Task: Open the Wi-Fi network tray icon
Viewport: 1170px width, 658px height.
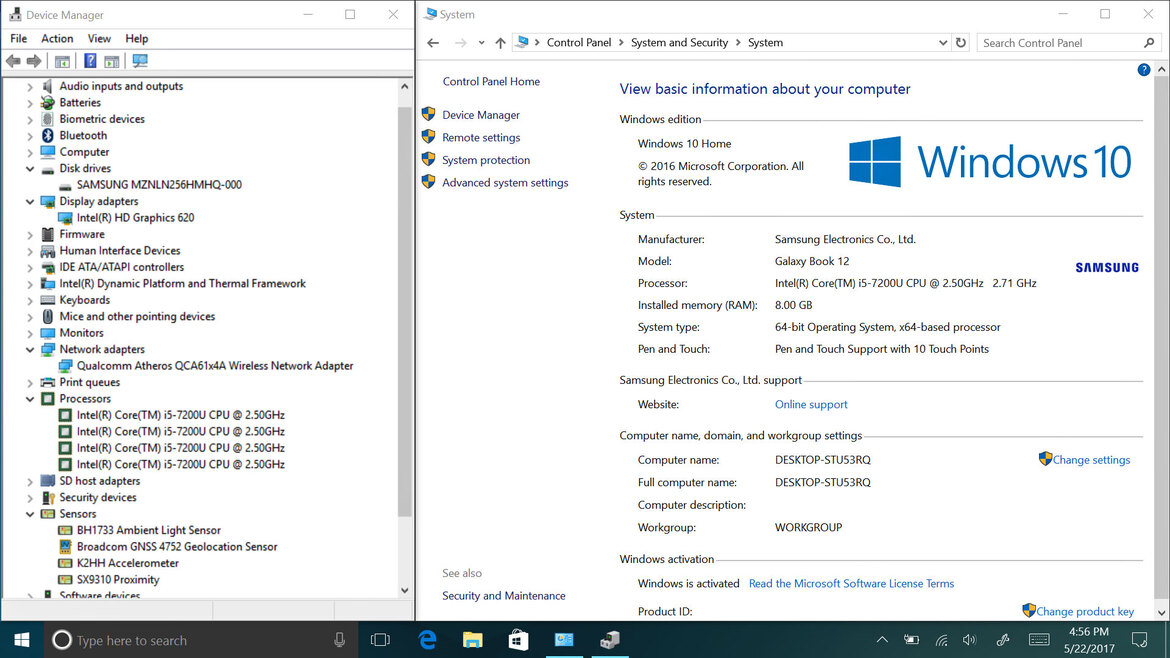Action: (941, 640)
